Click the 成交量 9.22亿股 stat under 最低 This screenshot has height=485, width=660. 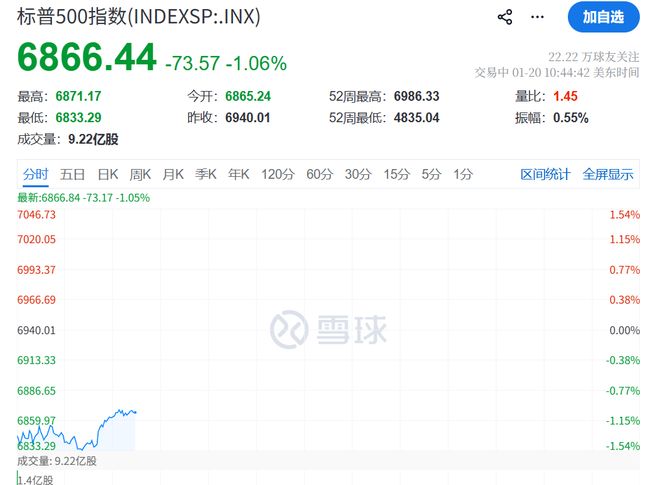coord(68,139)
